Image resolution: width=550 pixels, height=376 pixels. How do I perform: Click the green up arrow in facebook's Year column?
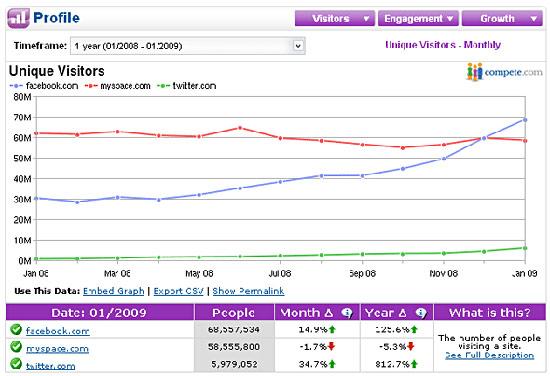[x=414, y=329]
